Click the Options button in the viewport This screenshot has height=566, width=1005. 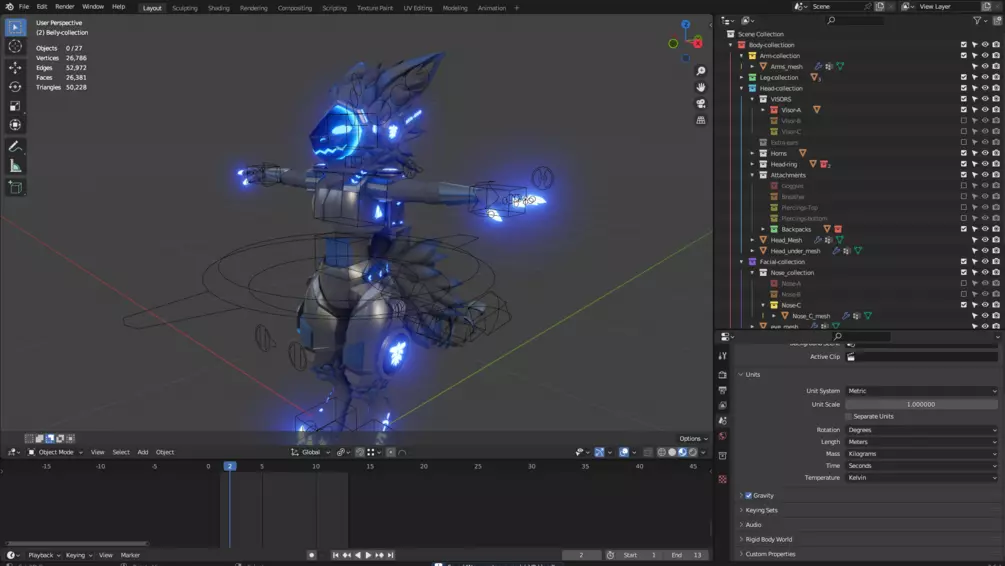(692, 438)
